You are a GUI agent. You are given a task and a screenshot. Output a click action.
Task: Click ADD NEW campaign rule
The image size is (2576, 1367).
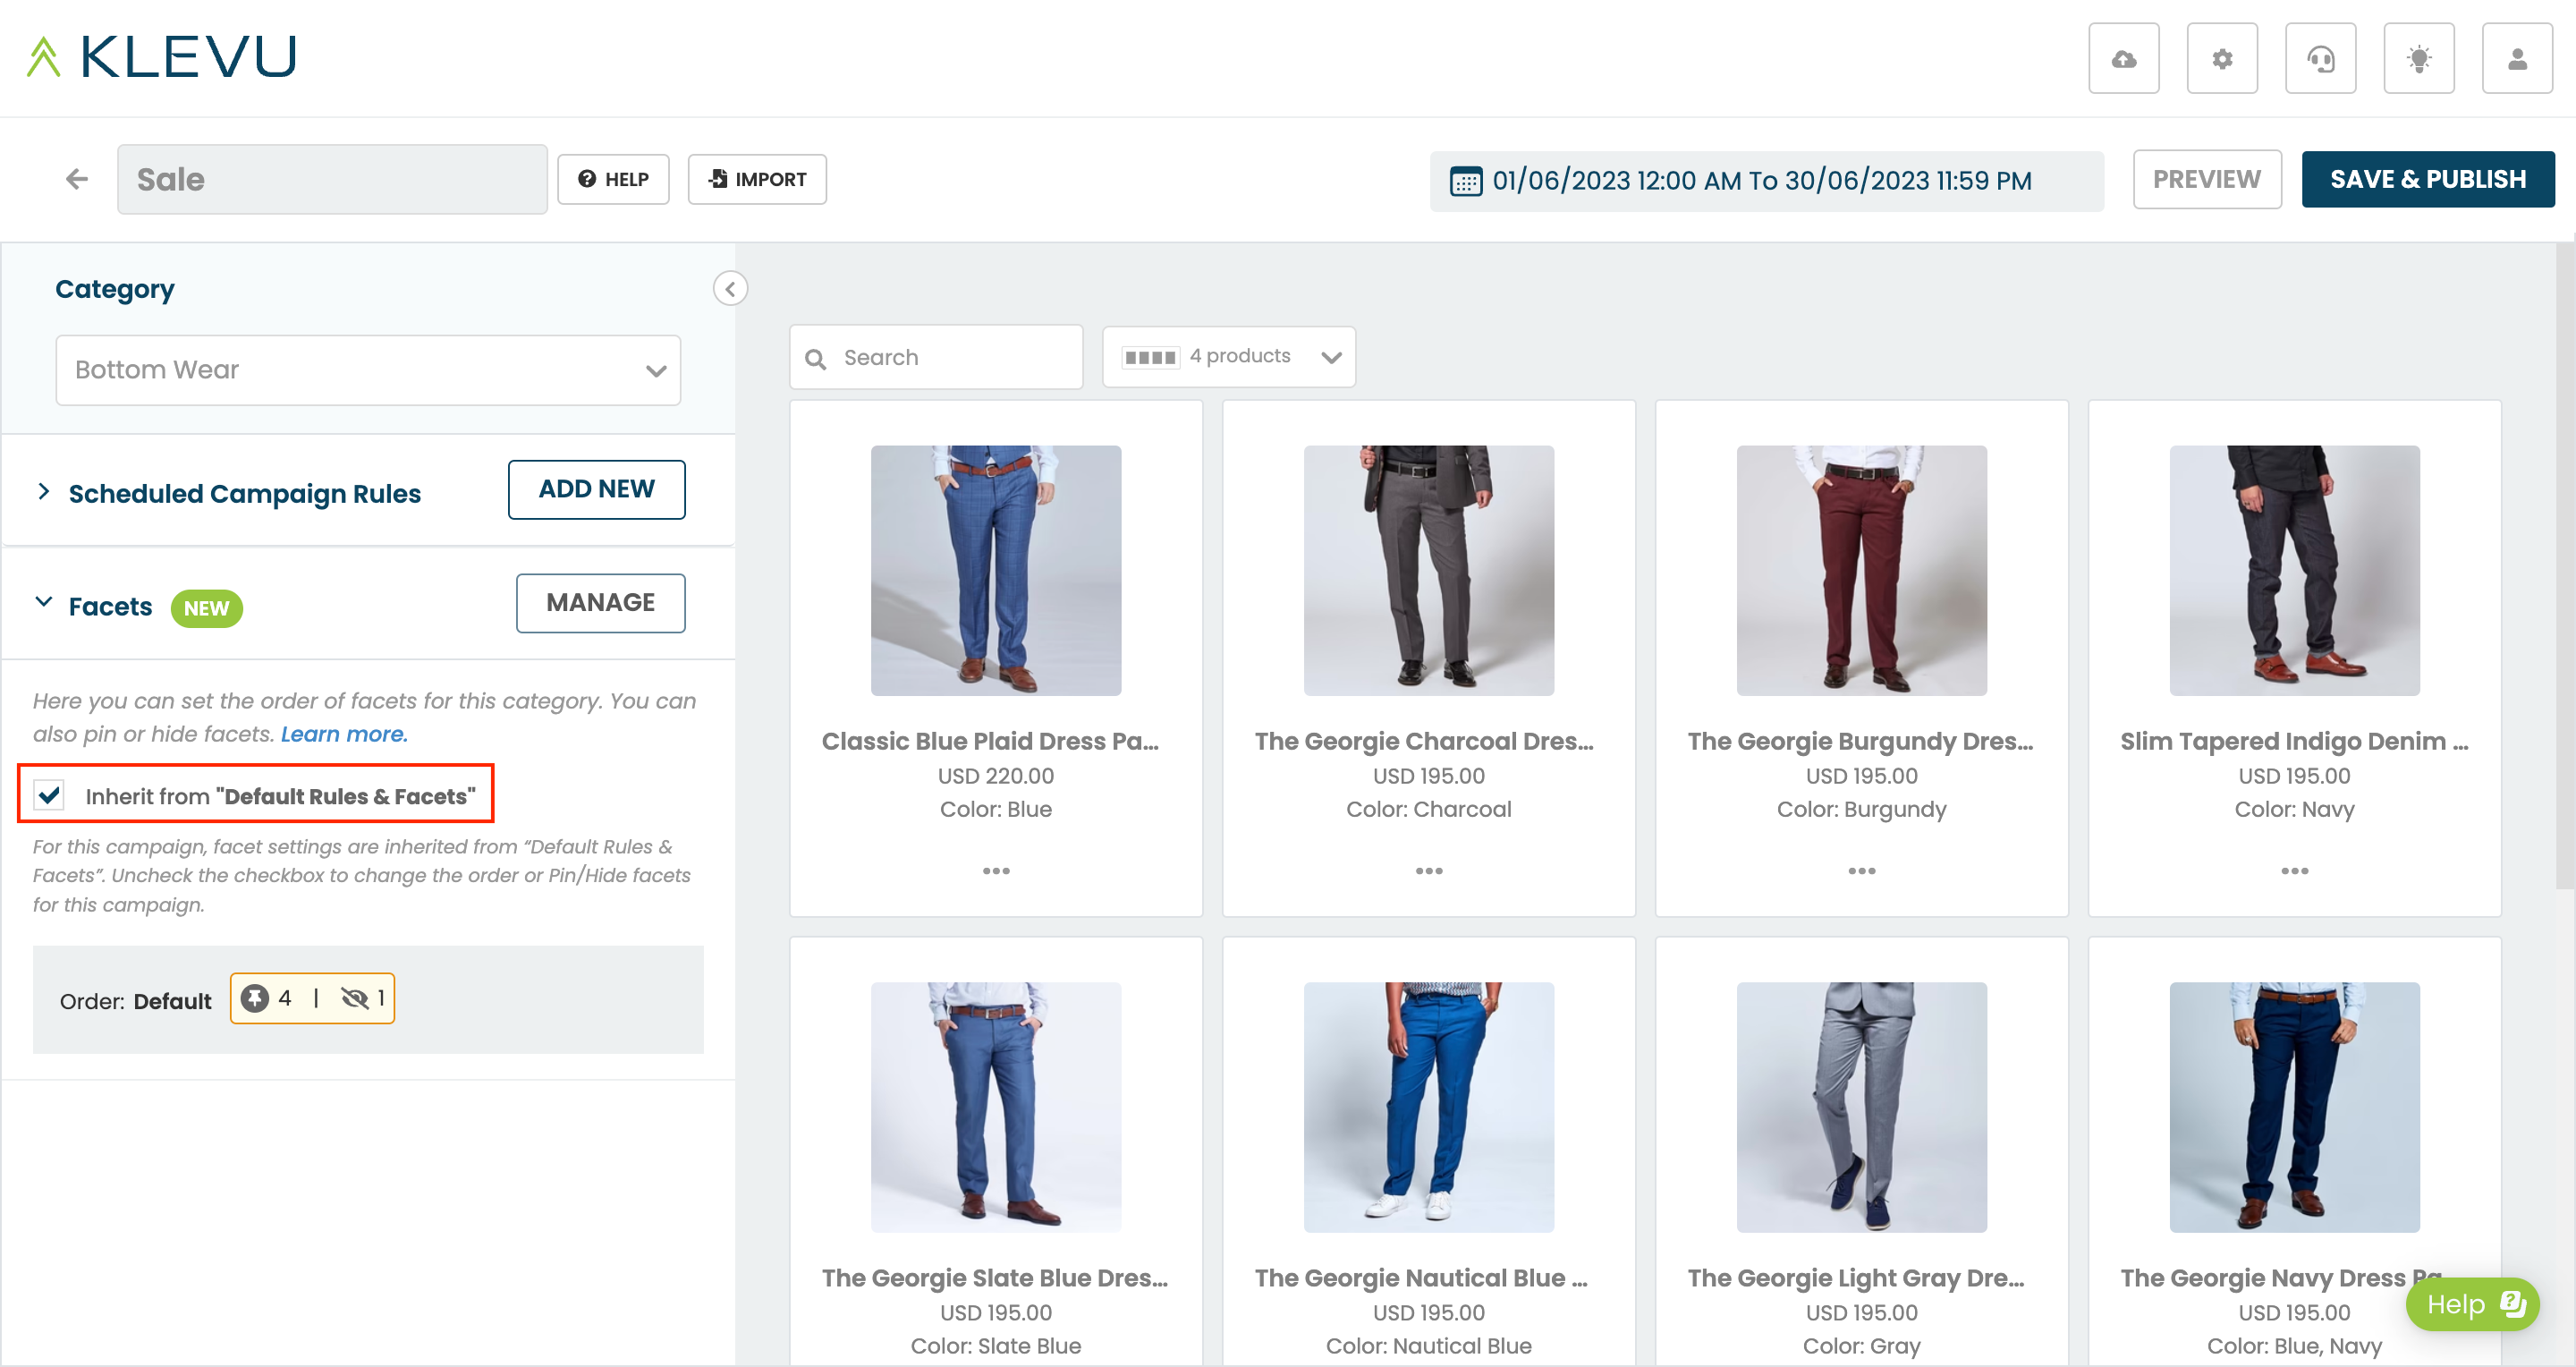pos(597,490)
